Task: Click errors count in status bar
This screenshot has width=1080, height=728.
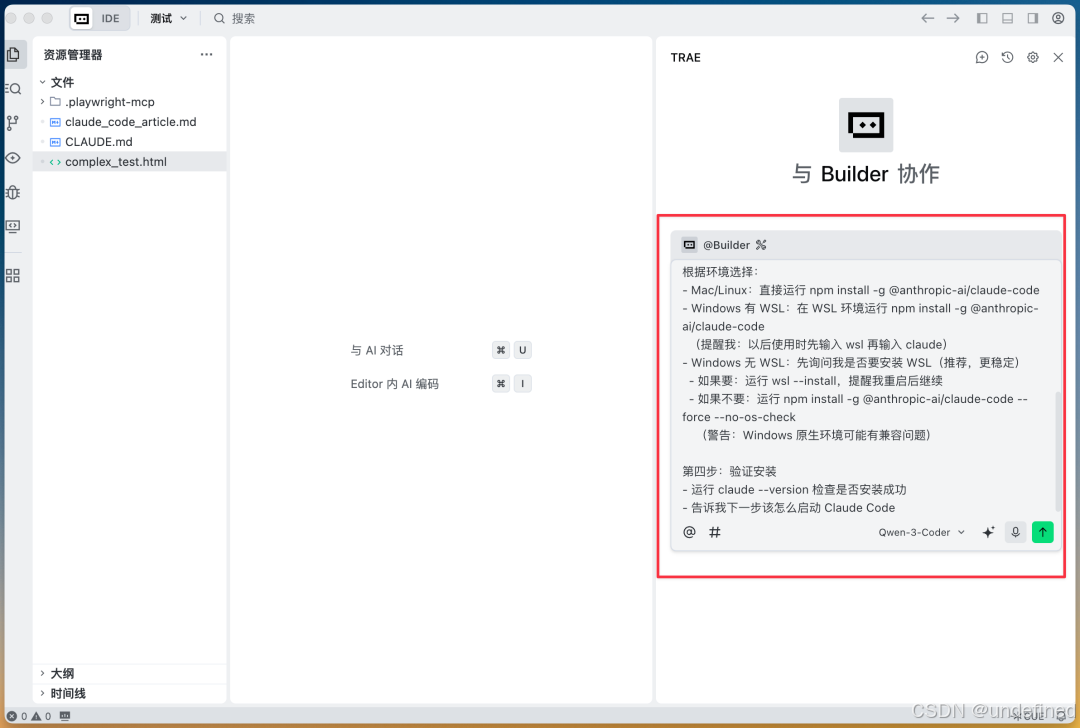Action: tap(18, 716)
